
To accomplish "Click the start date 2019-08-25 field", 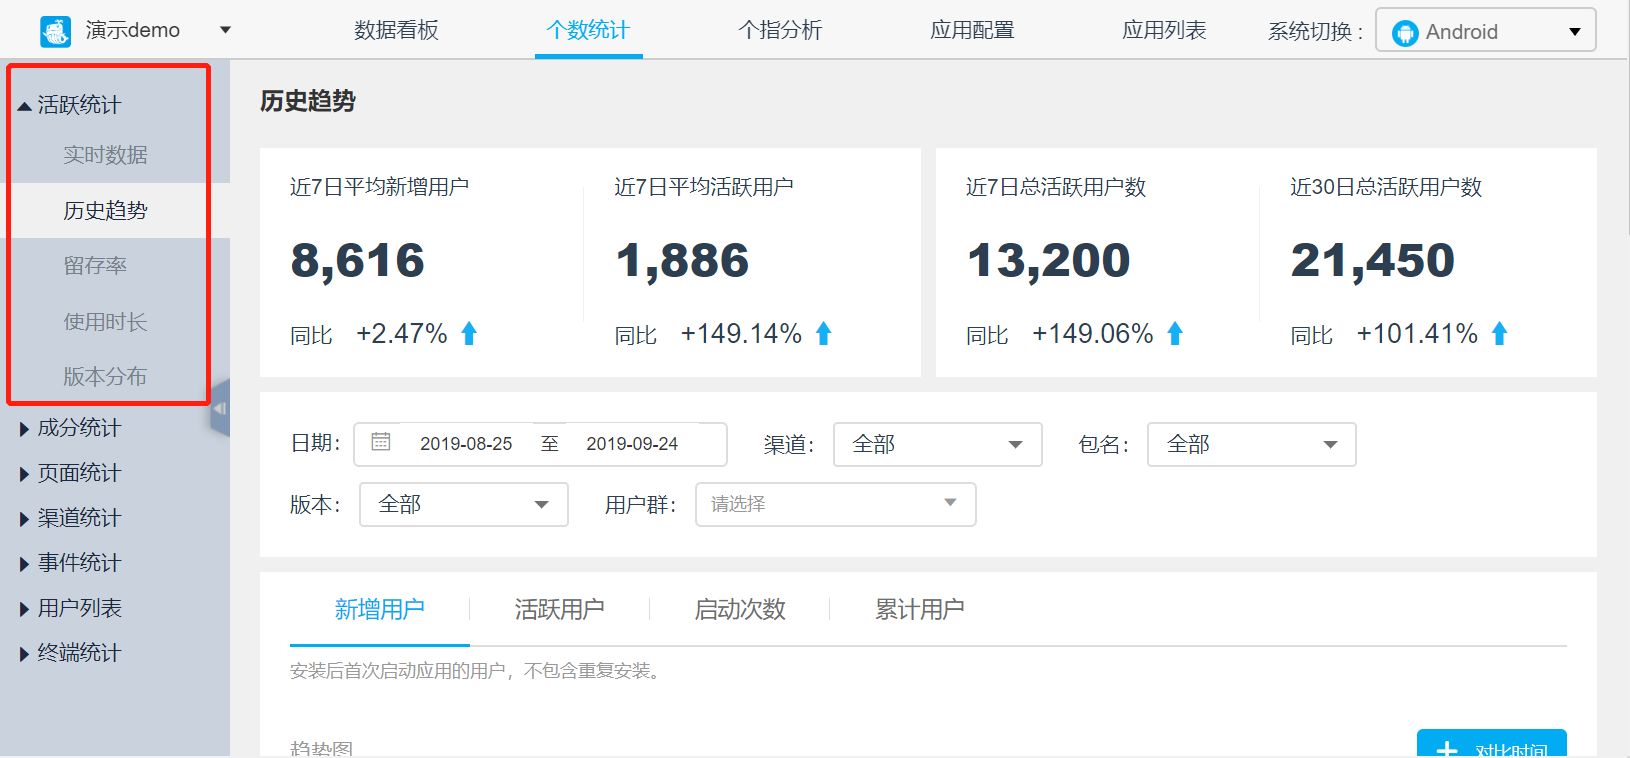I will 466,444.
